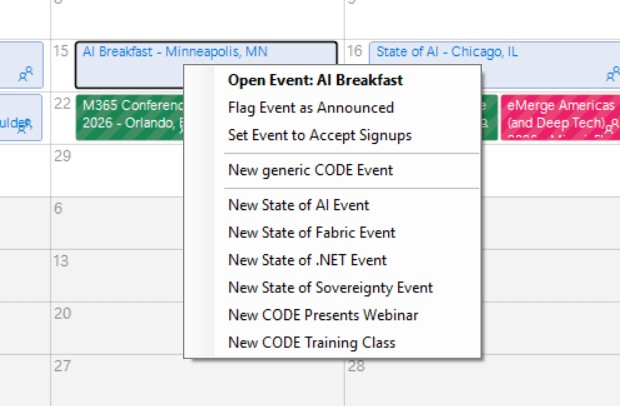
Task: Click attendees icon on State of AI Chicago event
Action: (612, 74)
